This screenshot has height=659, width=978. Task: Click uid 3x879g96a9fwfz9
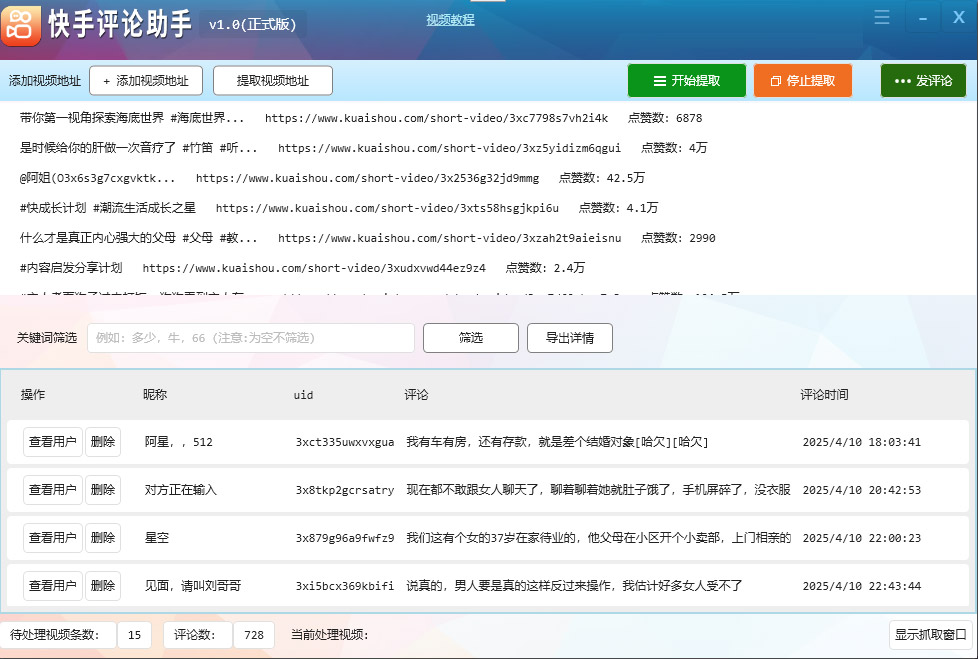(345, 538)
